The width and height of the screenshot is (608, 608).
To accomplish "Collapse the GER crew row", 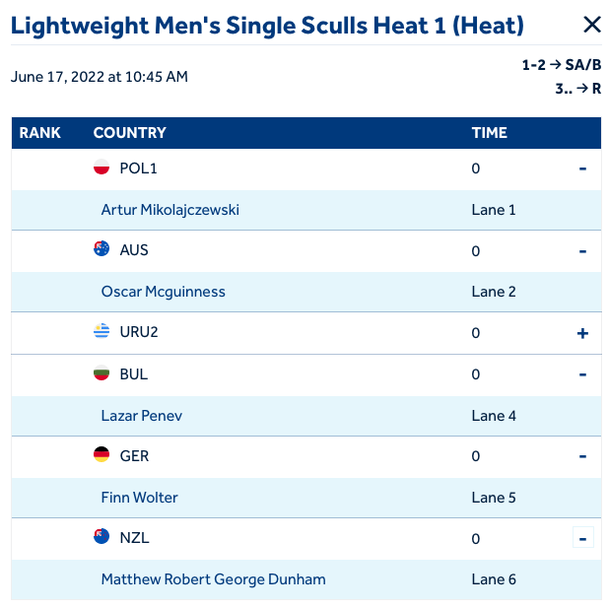I will (x=582, y=456).
